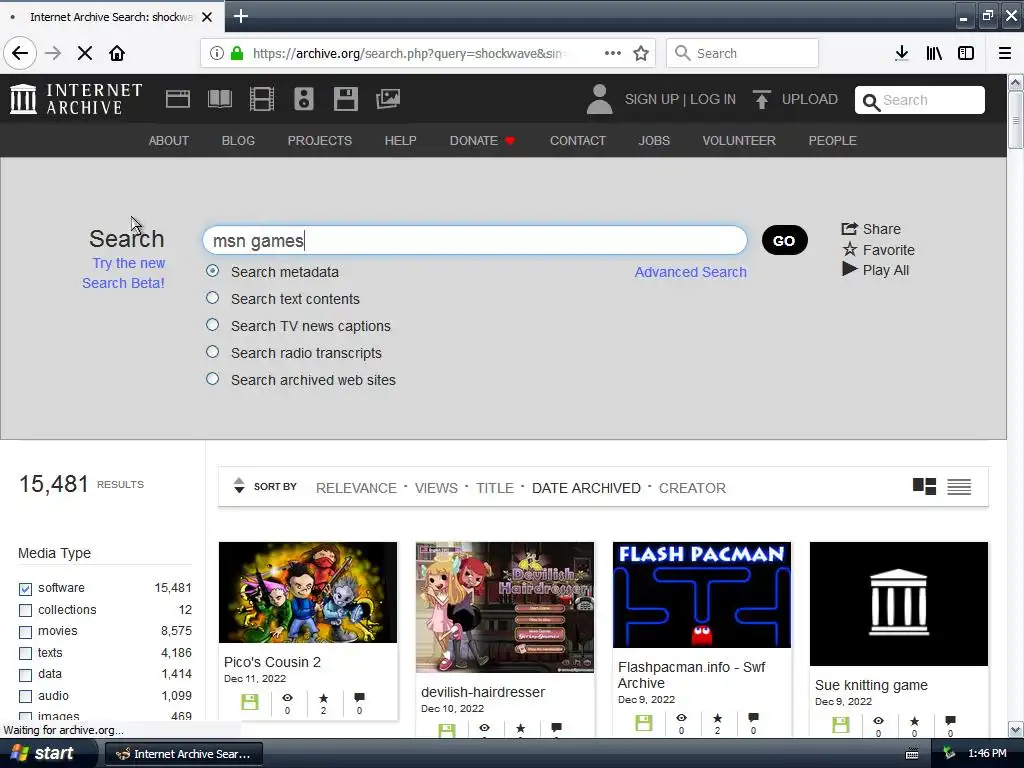1024x768 pixels.
Task: Click the user avatar icon
Action: tap(600, 99)
